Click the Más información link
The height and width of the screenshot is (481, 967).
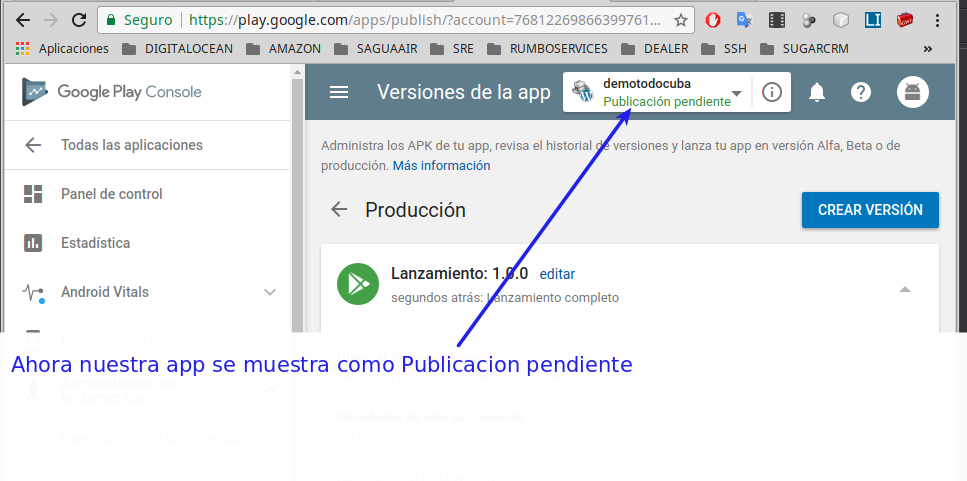click(x=442, y=165)
